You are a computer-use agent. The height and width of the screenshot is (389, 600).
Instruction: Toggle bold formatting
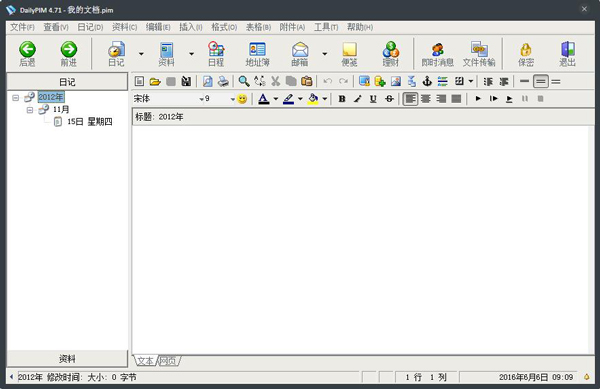click(342, 99)
